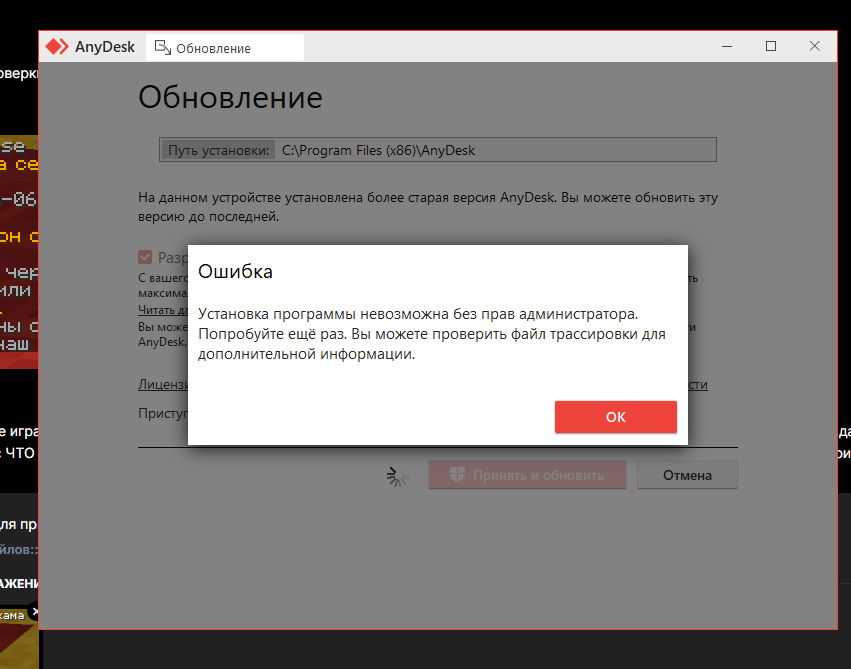Click the AnyDesk logo in title bar
Image resolution: width=851 pixels, height=669 pixels.
pos(56,47)
